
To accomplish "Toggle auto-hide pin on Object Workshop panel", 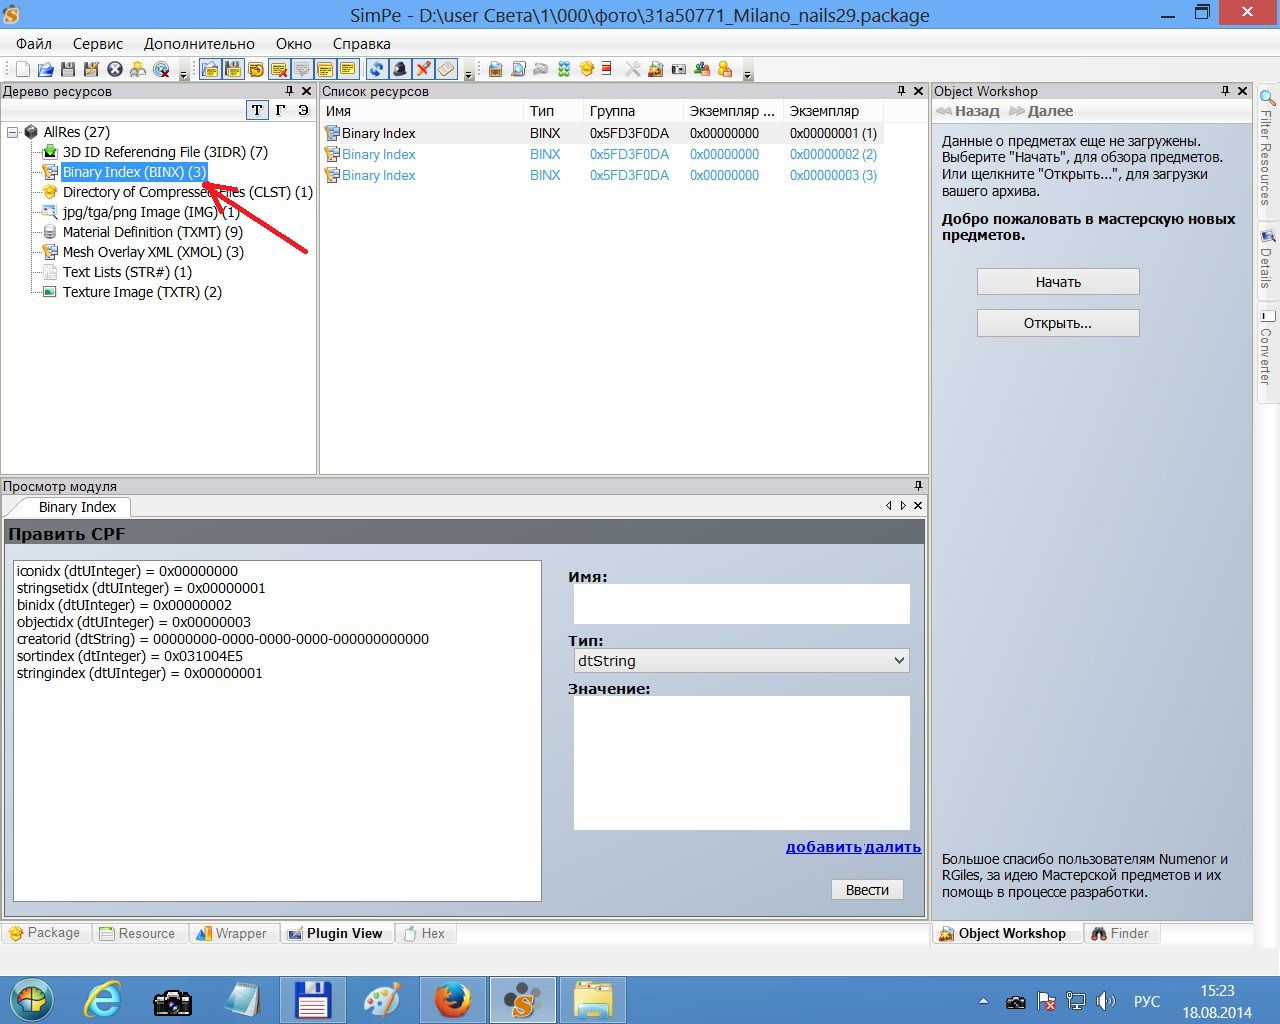I will [1225, 91].
